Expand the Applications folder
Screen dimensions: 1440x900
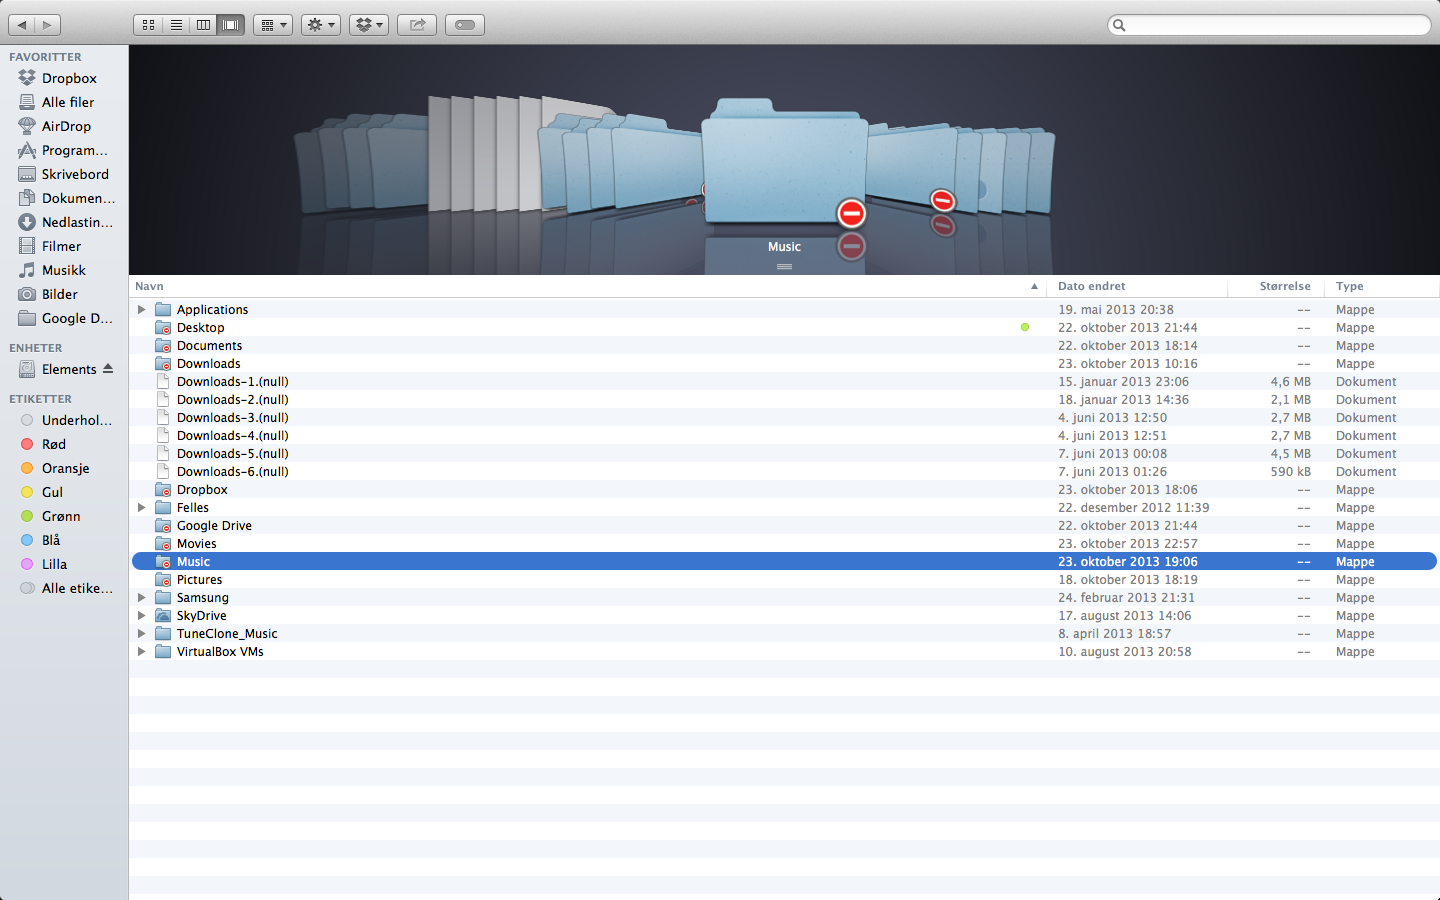pos(142,310)
